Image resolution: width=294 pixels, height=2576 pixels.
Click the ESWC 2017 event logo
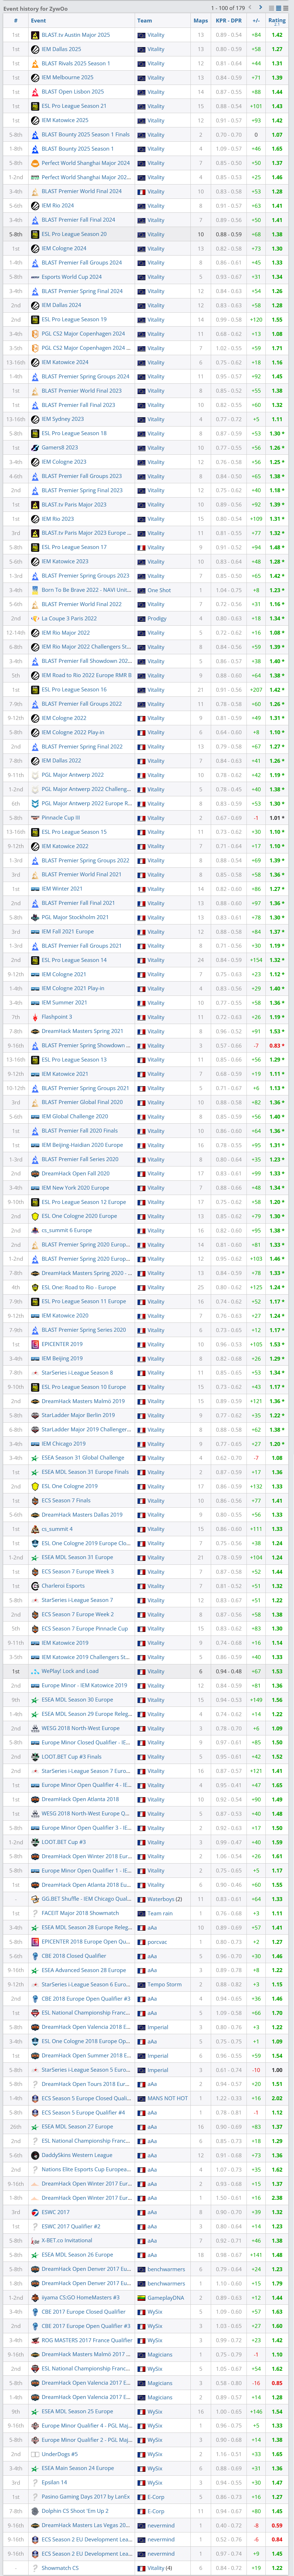click(35, 2212)
